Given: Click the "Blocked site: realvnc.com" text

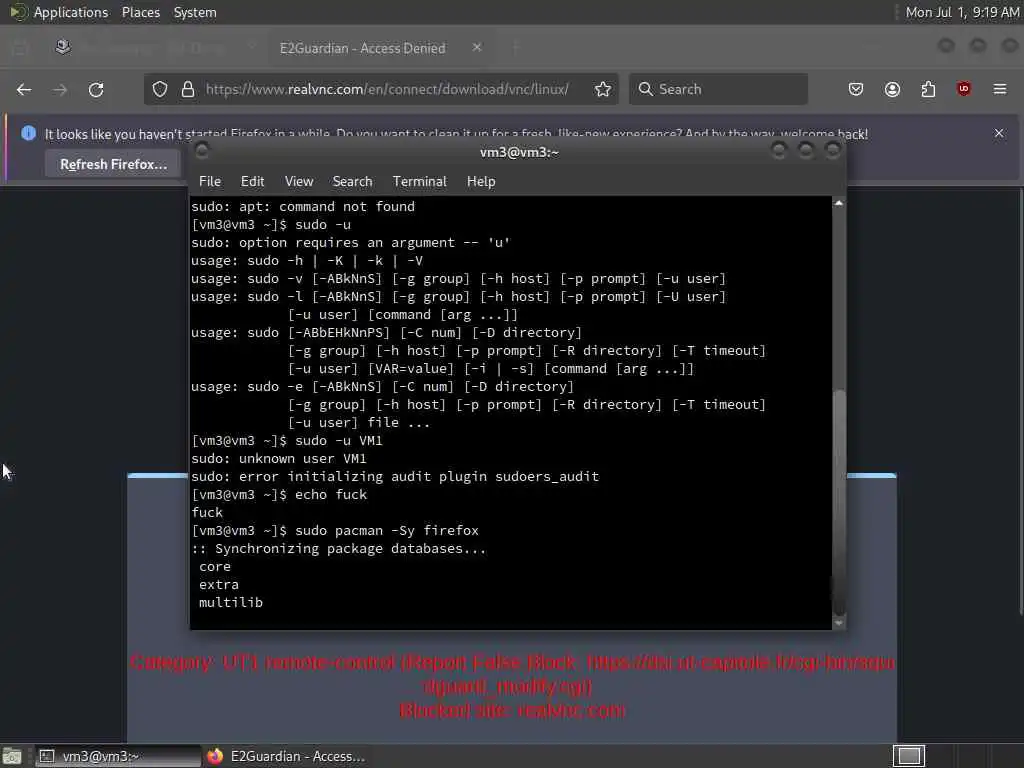Looking at the screenshot, I should pos(512,711).
